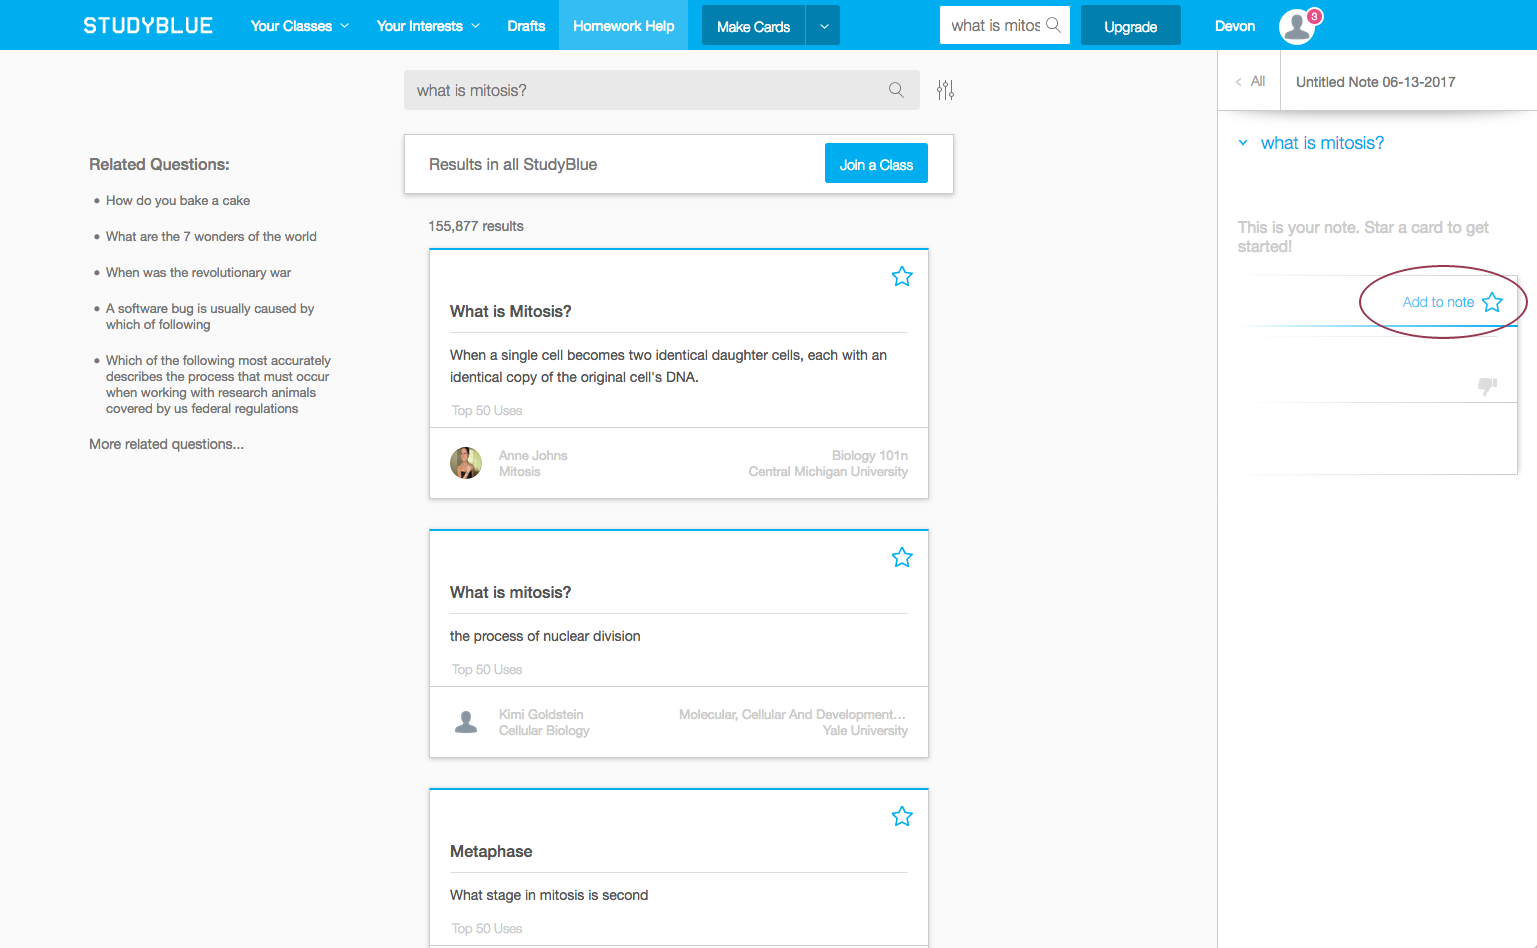Open the Central Michigan University link
The height and width of the screenshot is (948, 1537).
[828, 471]
